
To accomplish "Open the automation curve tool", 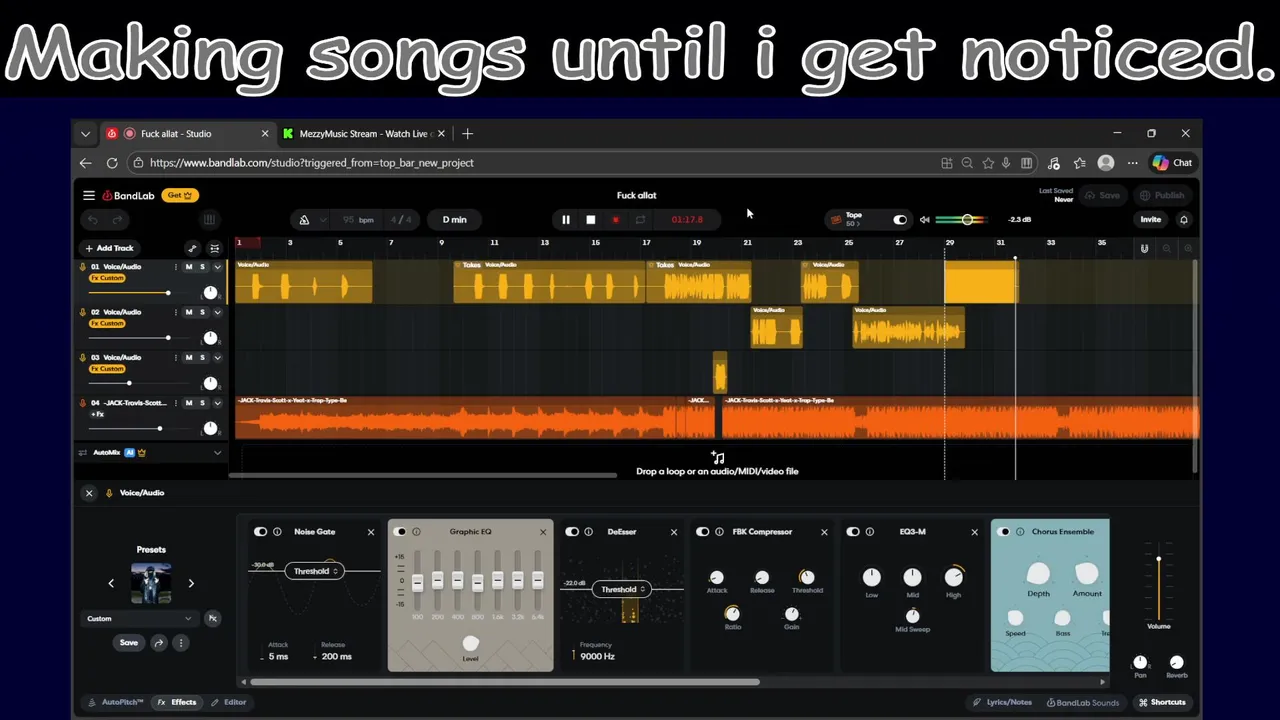I will tap(192, 248).
